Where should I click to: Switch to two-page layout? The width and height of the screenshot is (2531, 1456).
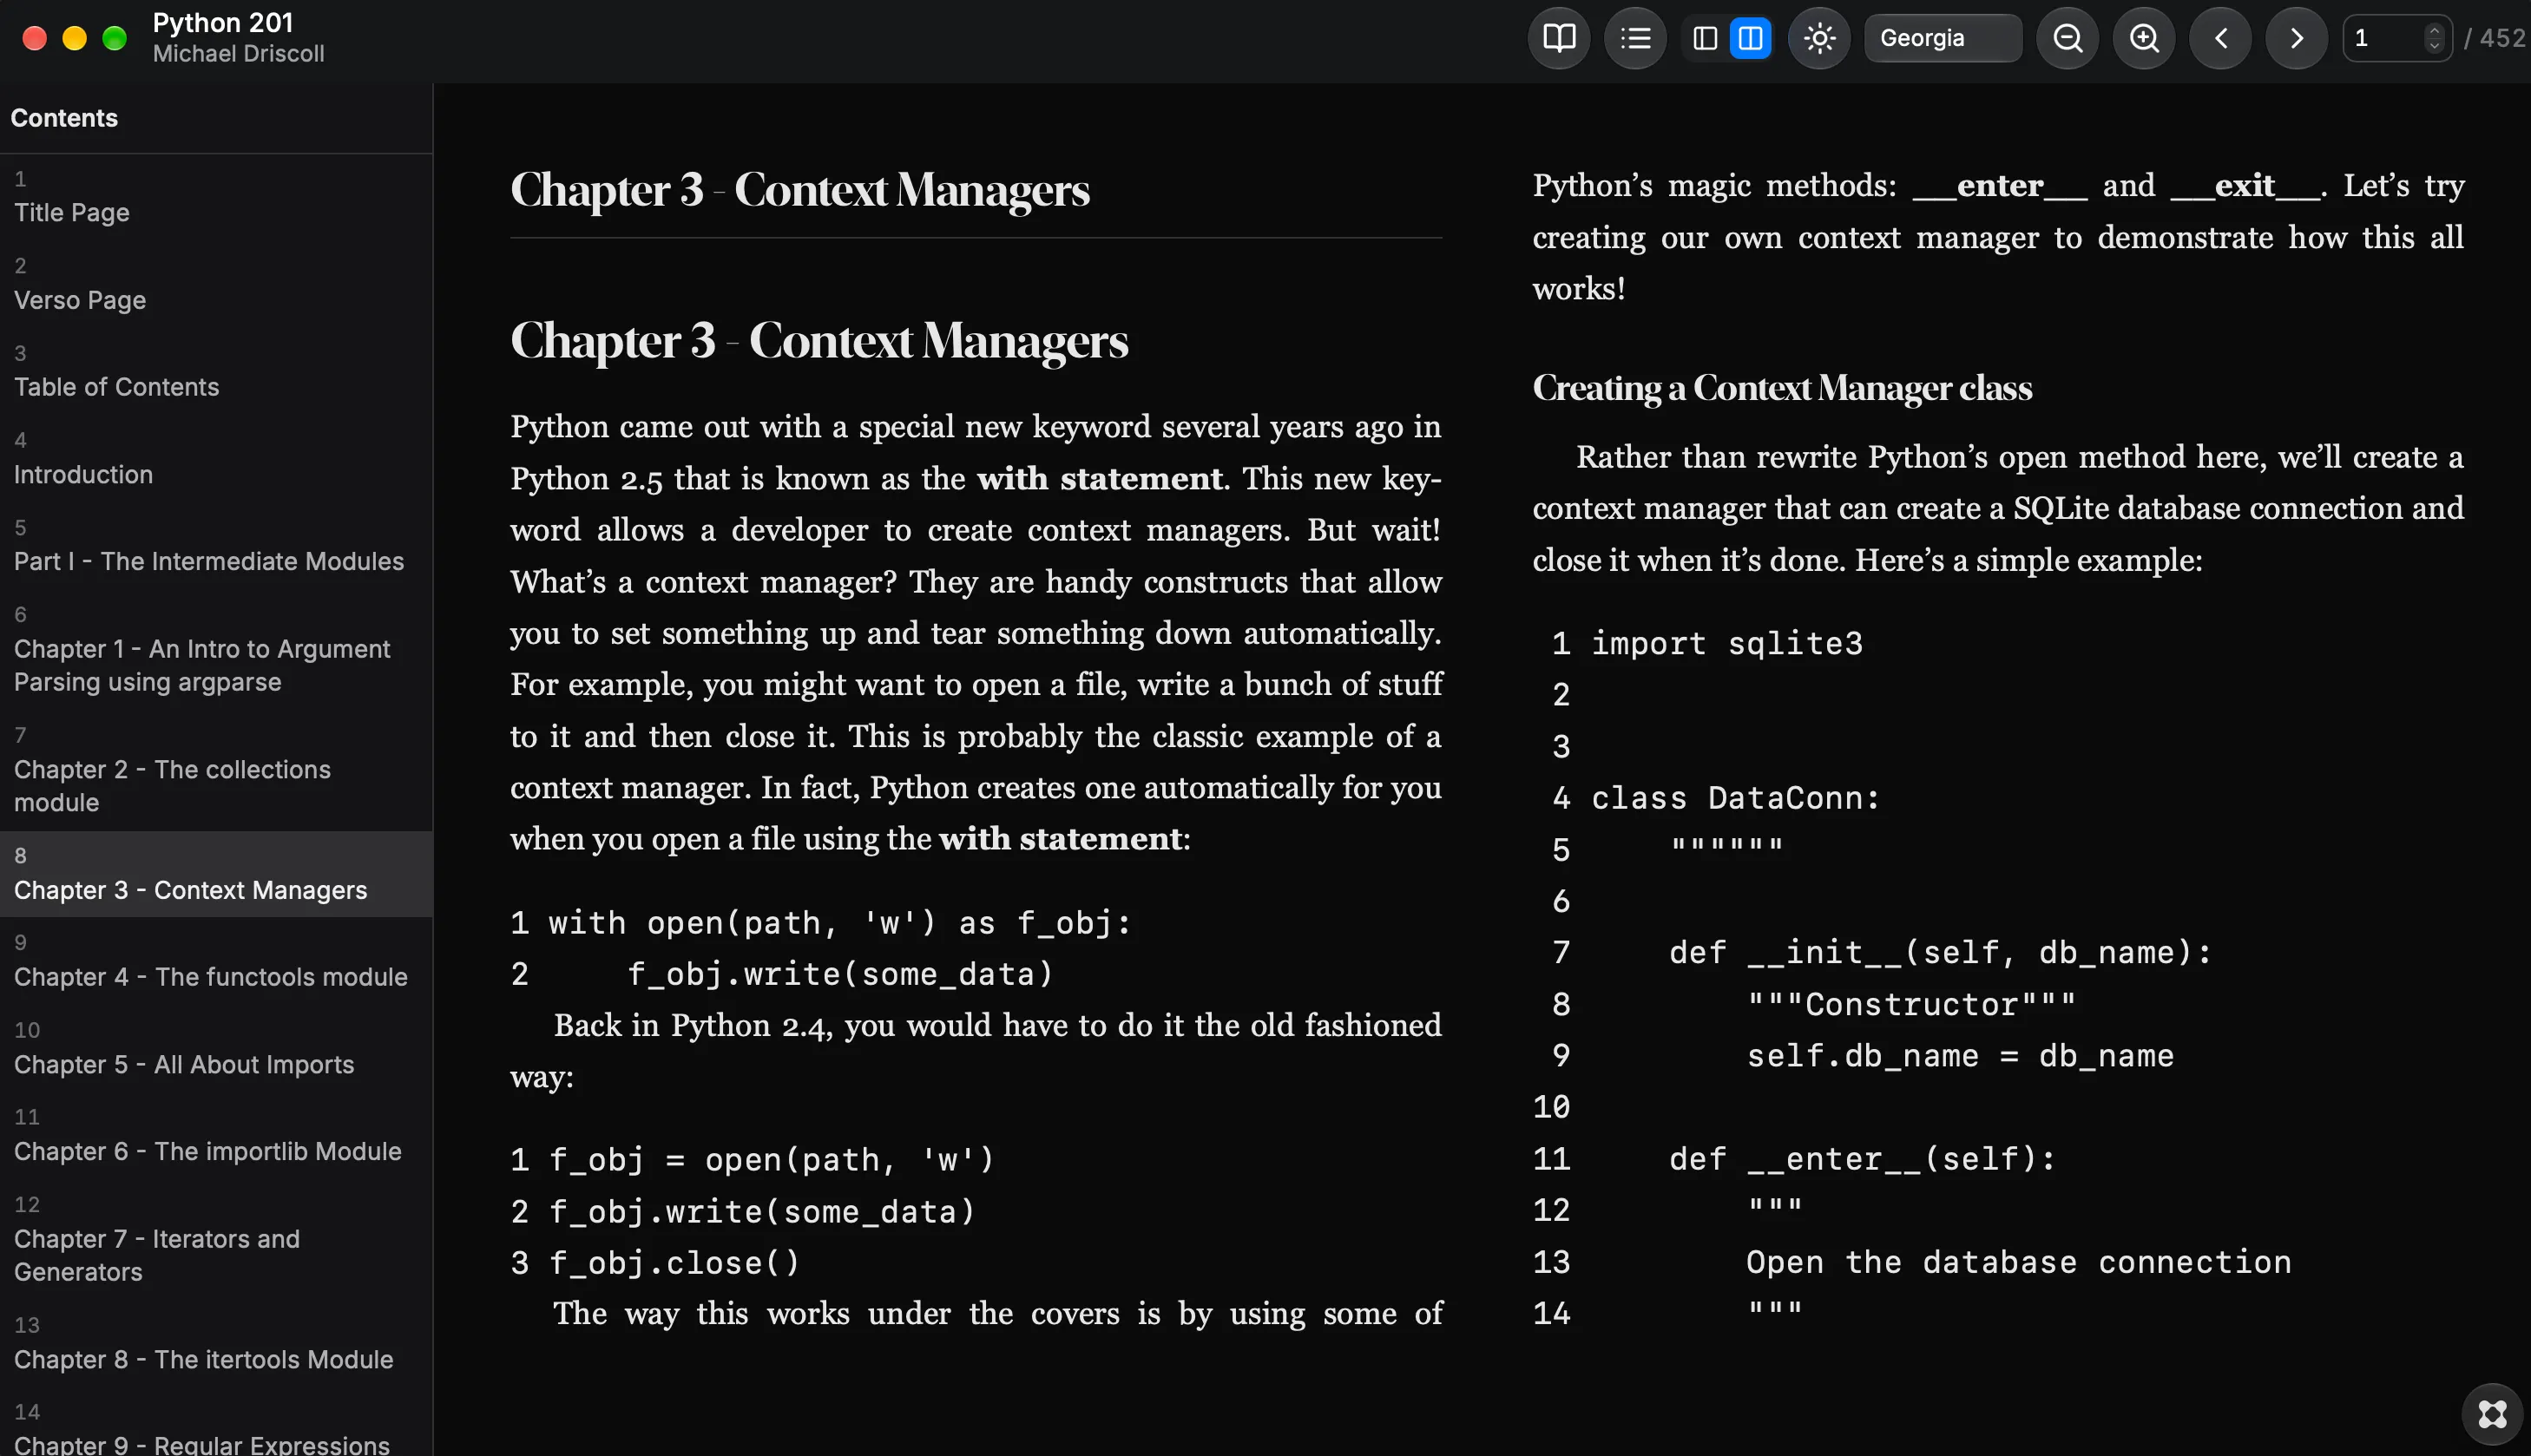(x=1750, y=38)
